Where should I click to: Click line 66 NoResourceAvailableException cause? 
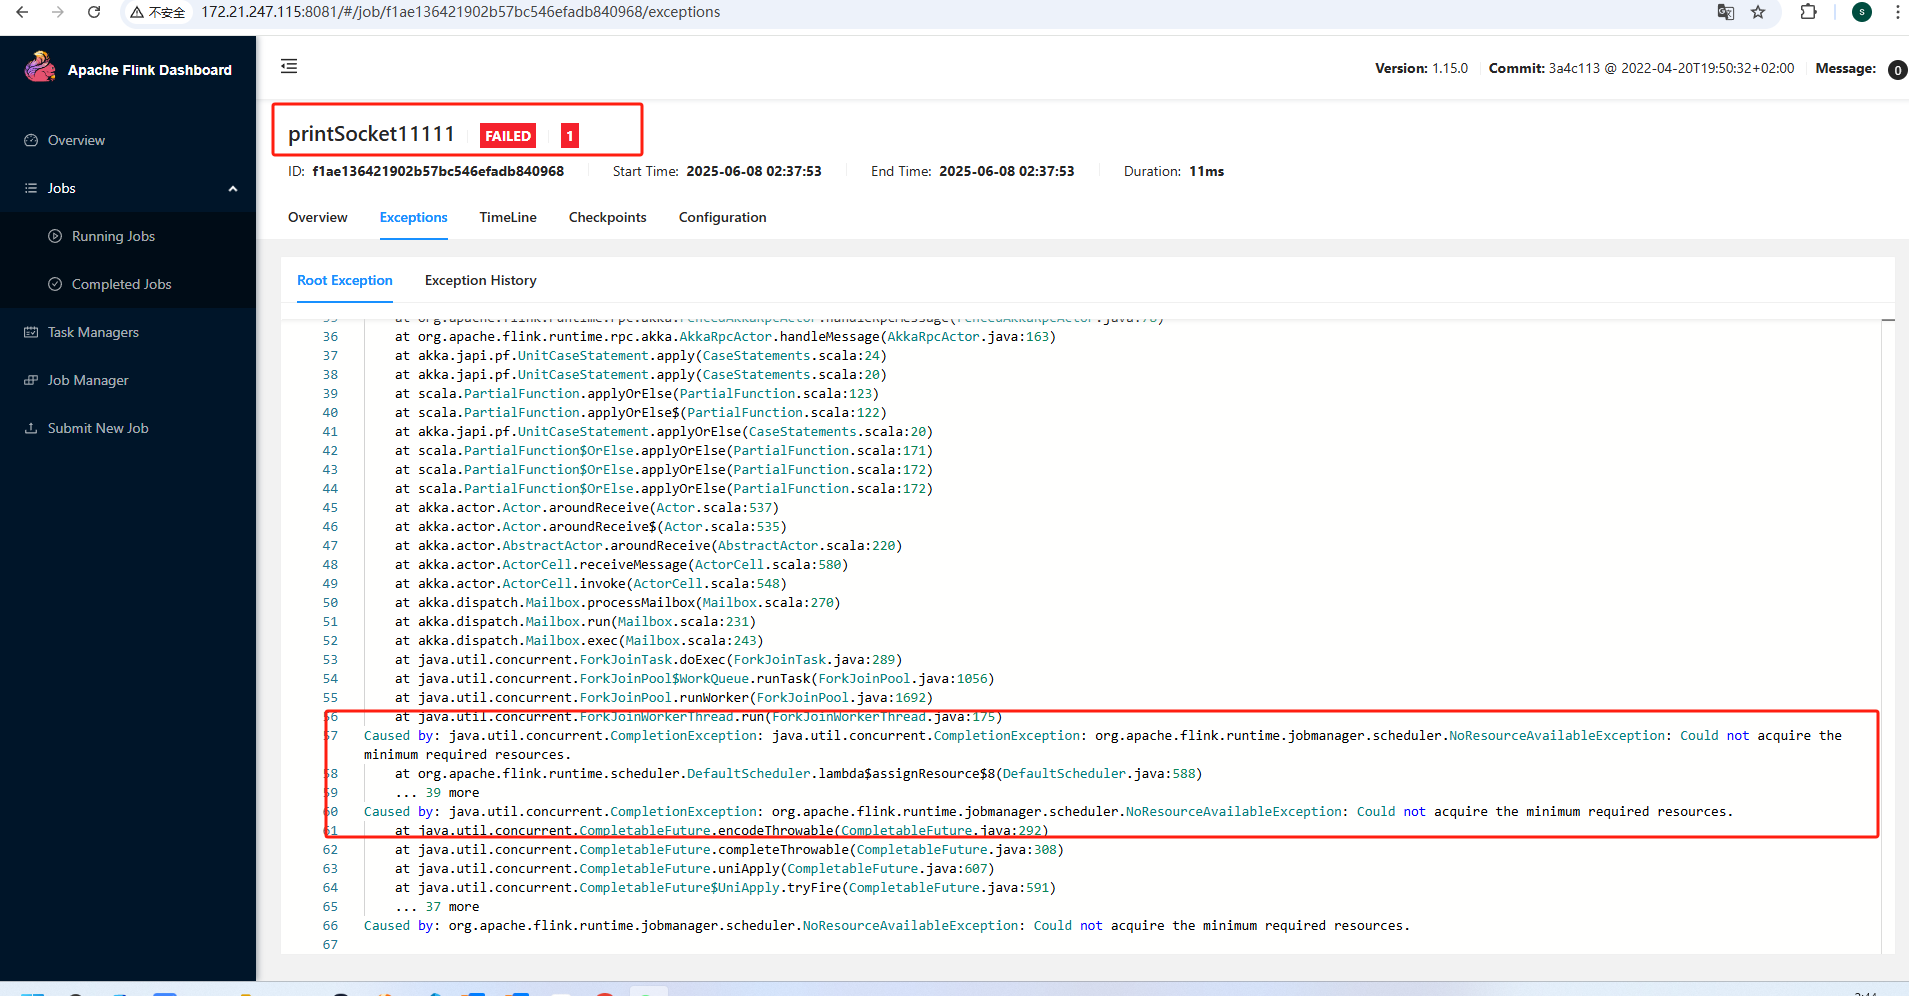887,925
